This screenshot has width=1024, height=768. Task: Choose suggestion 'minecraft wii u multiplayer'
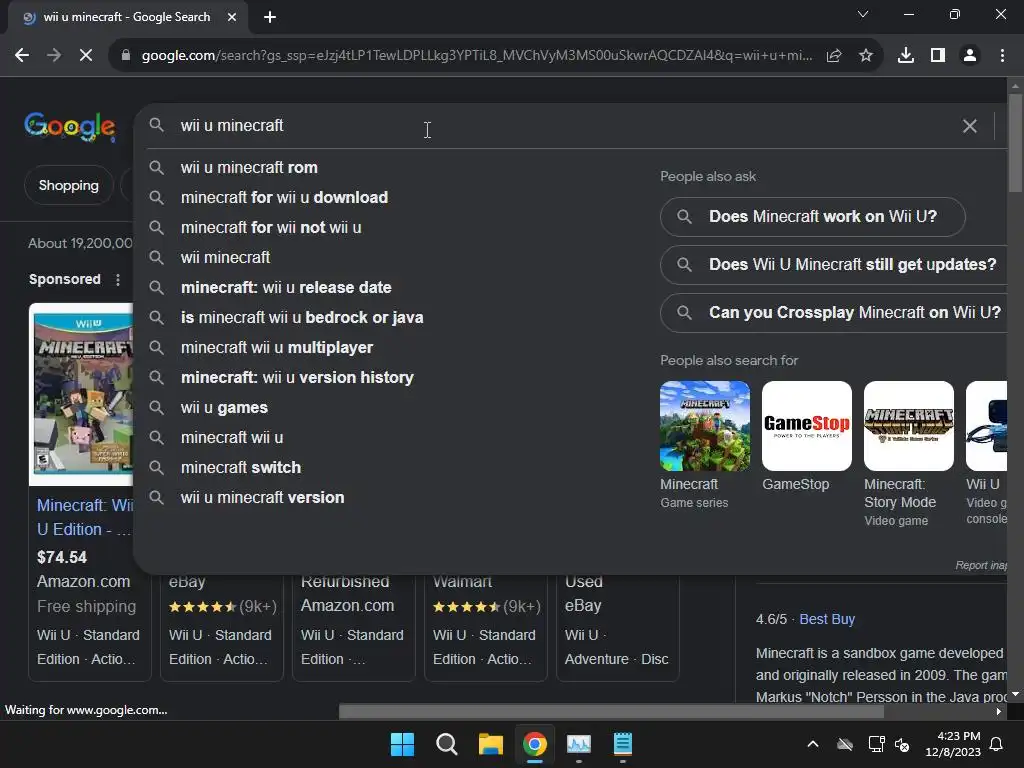[x=277, y=348]
